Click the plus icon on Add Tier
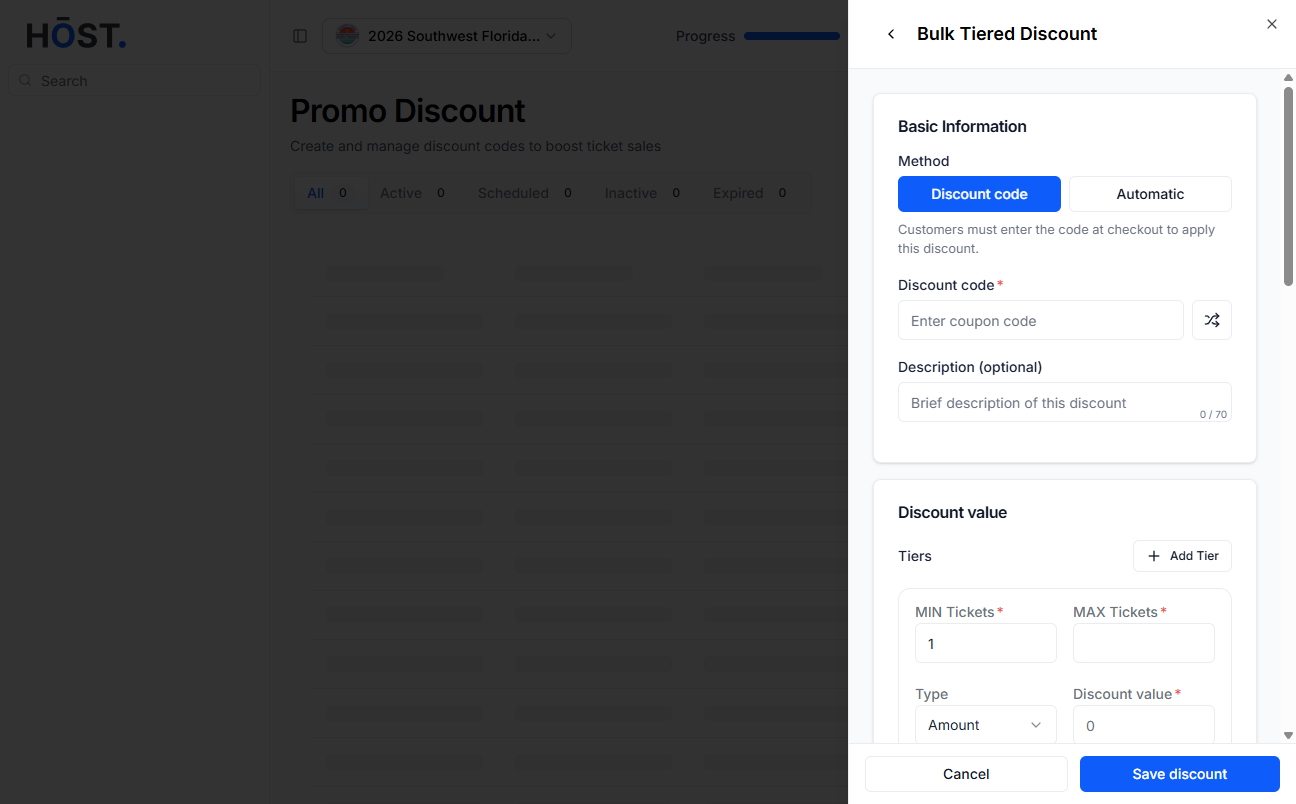This screenshot has width=1296, height=804. pos(1154,556)
